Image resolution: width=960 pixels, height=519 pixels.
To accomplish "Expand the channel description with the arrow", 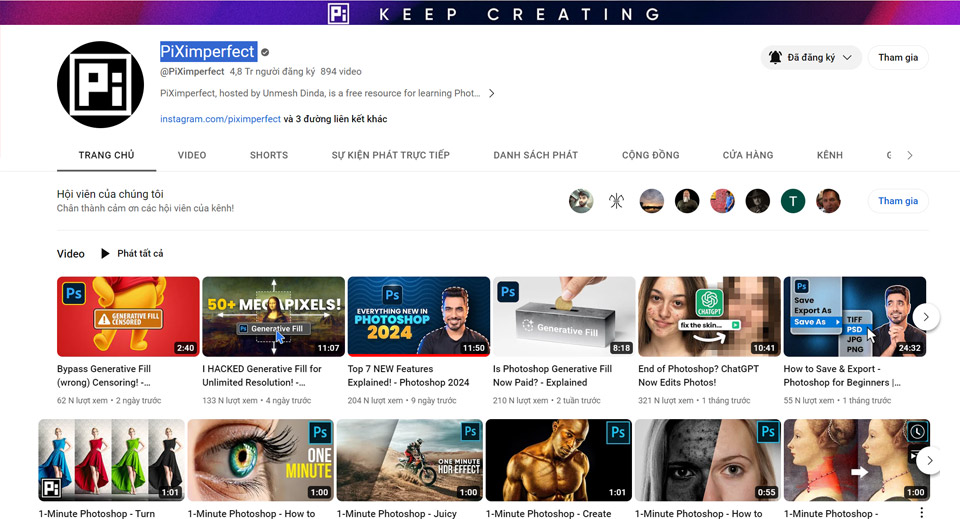I will [491, 94].
